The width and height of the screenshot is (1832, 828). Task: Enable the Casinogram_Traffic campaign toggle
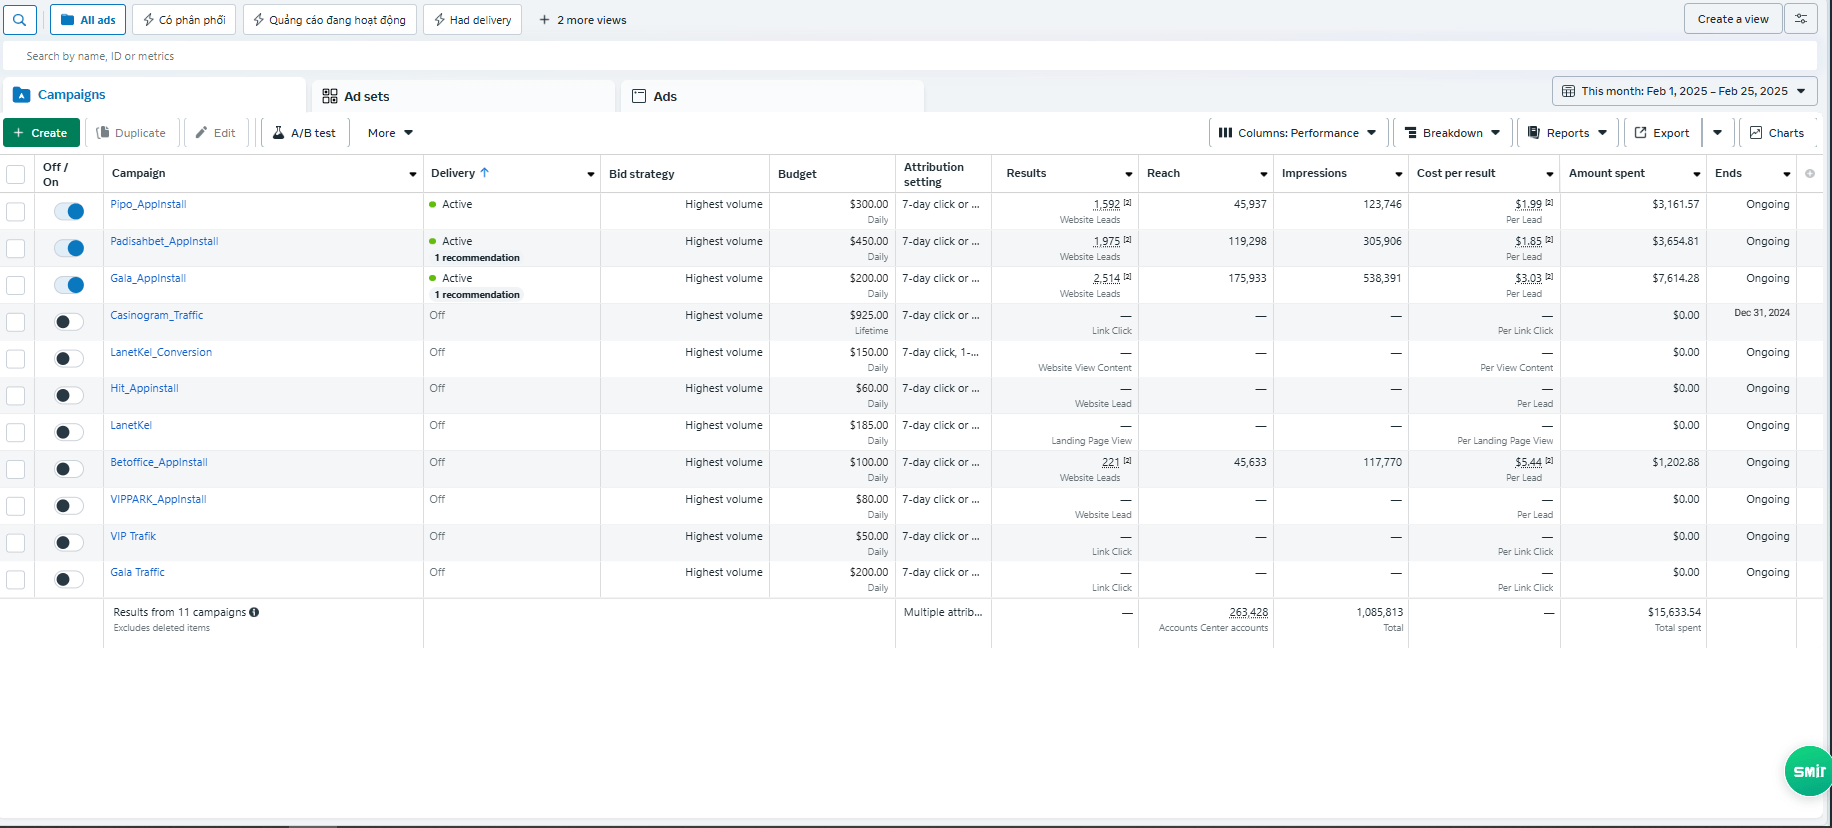point(69,322)
